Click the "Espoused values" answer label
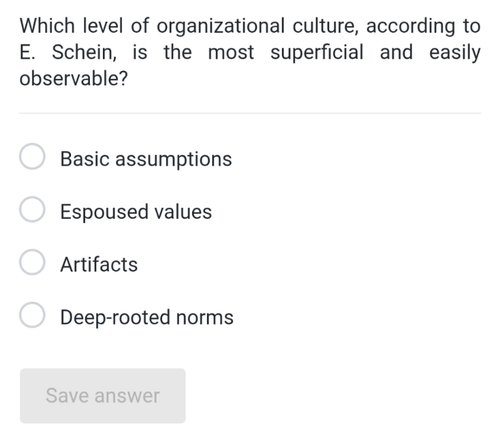The image size is (500, 434). [136, 212]
